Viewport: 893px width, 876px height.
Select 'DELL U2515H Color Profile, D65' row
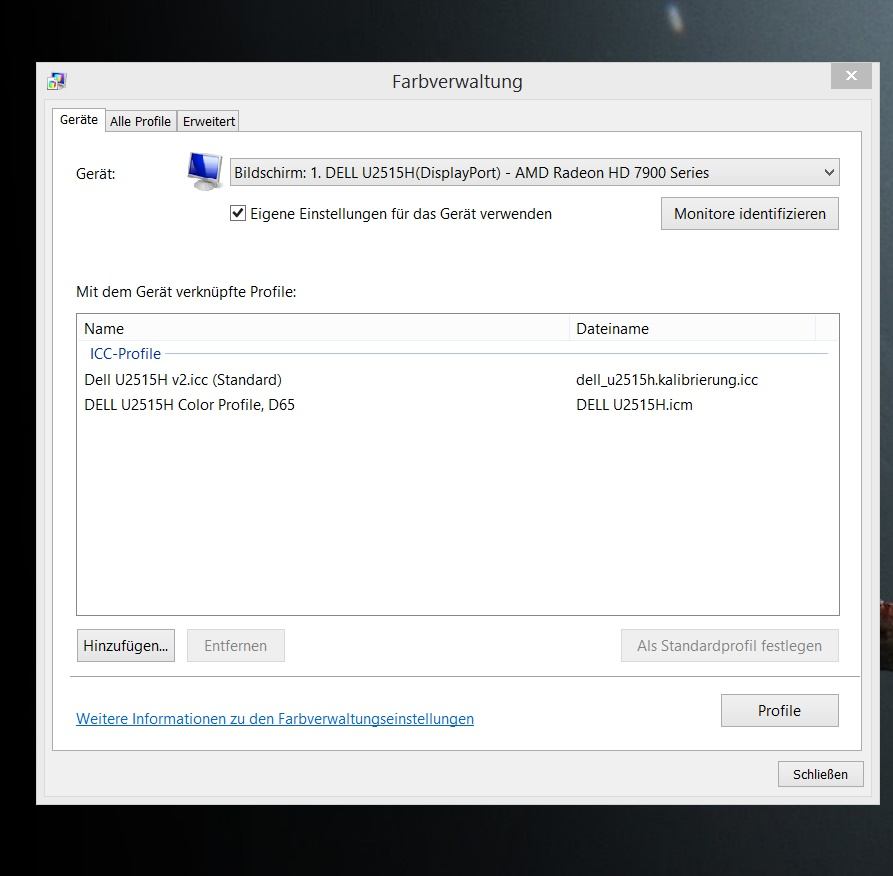(457, 405)
